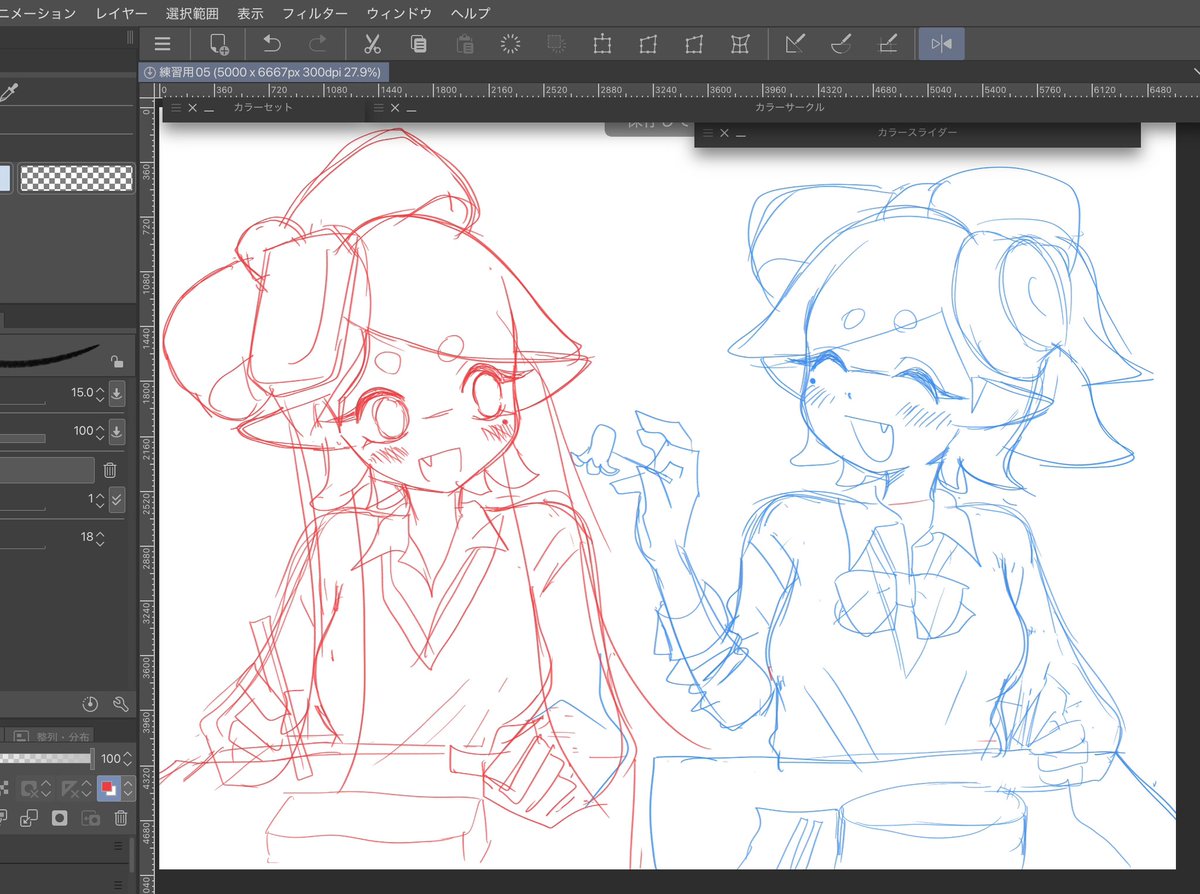This screenshot has height=894, width=1200.
Task: Click the layer opacity checkered slider
Action: pos(46,759)
